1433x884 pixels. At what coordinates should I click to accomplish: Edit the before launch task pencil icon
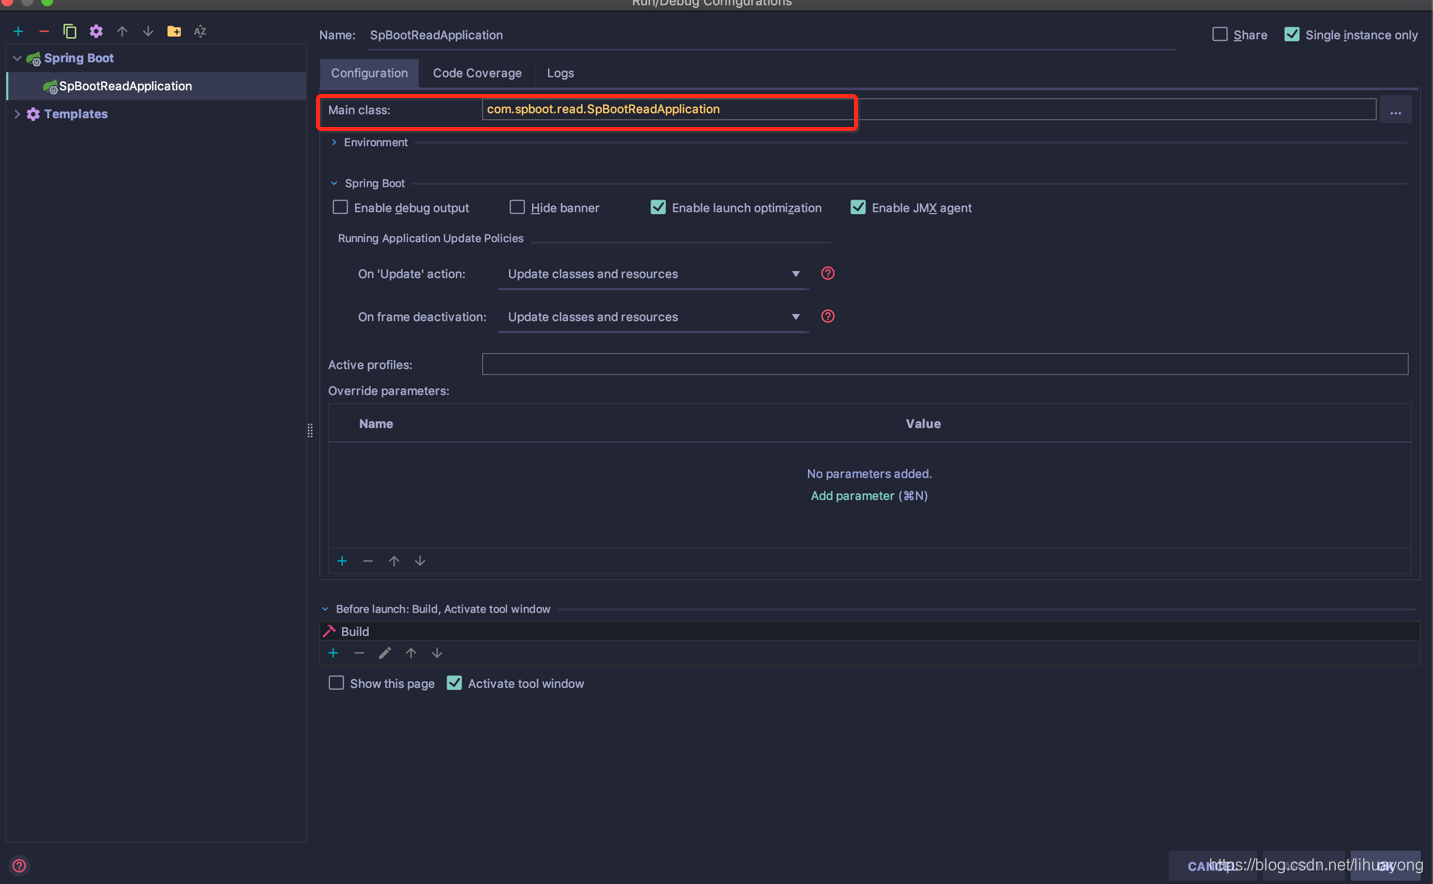click(385, 653)
